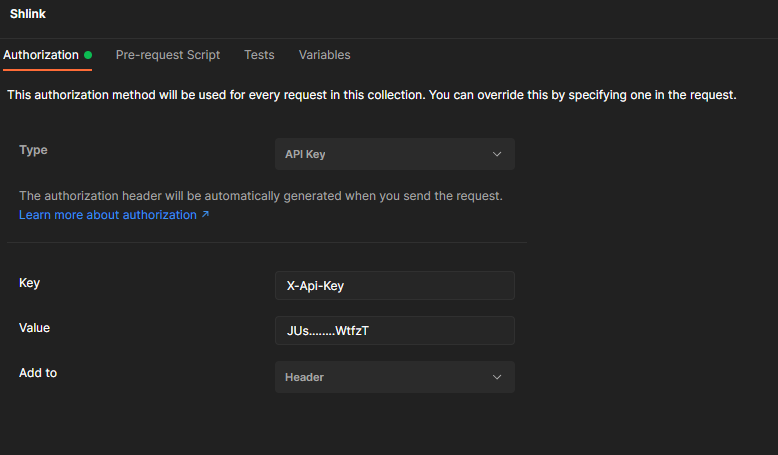Click the Value field label
778x455 pixels.
click(34, 327)
